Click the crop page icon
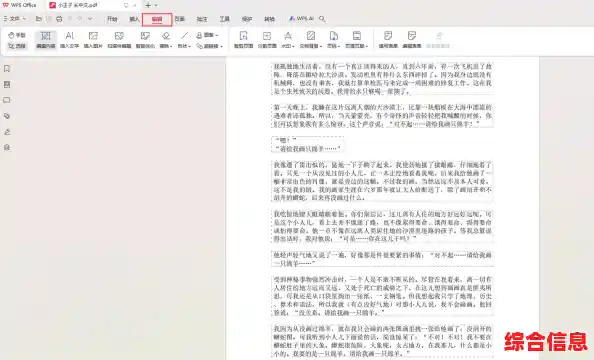Viewport: 594px width, 360px height. [x=243, y=36]
